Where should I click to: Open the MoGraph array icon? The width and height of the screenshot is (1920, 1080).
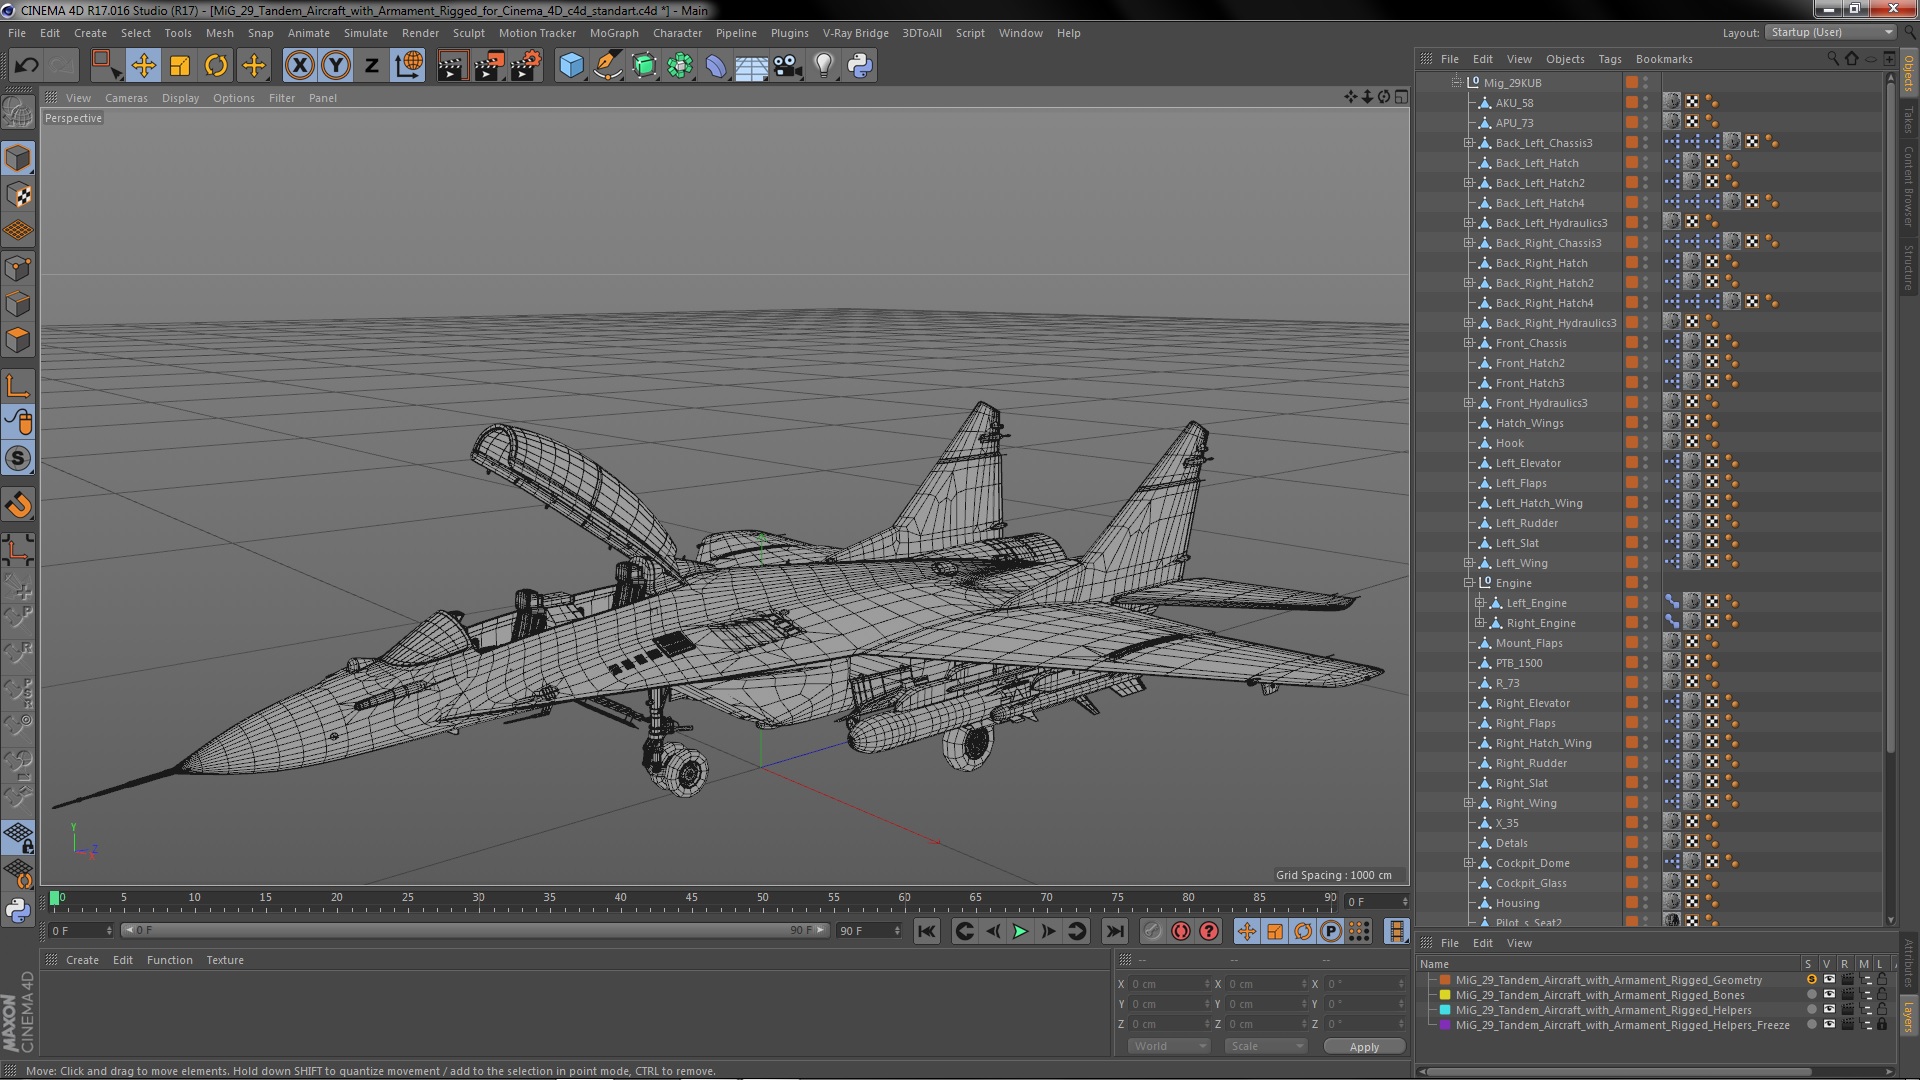coord(680,66)
